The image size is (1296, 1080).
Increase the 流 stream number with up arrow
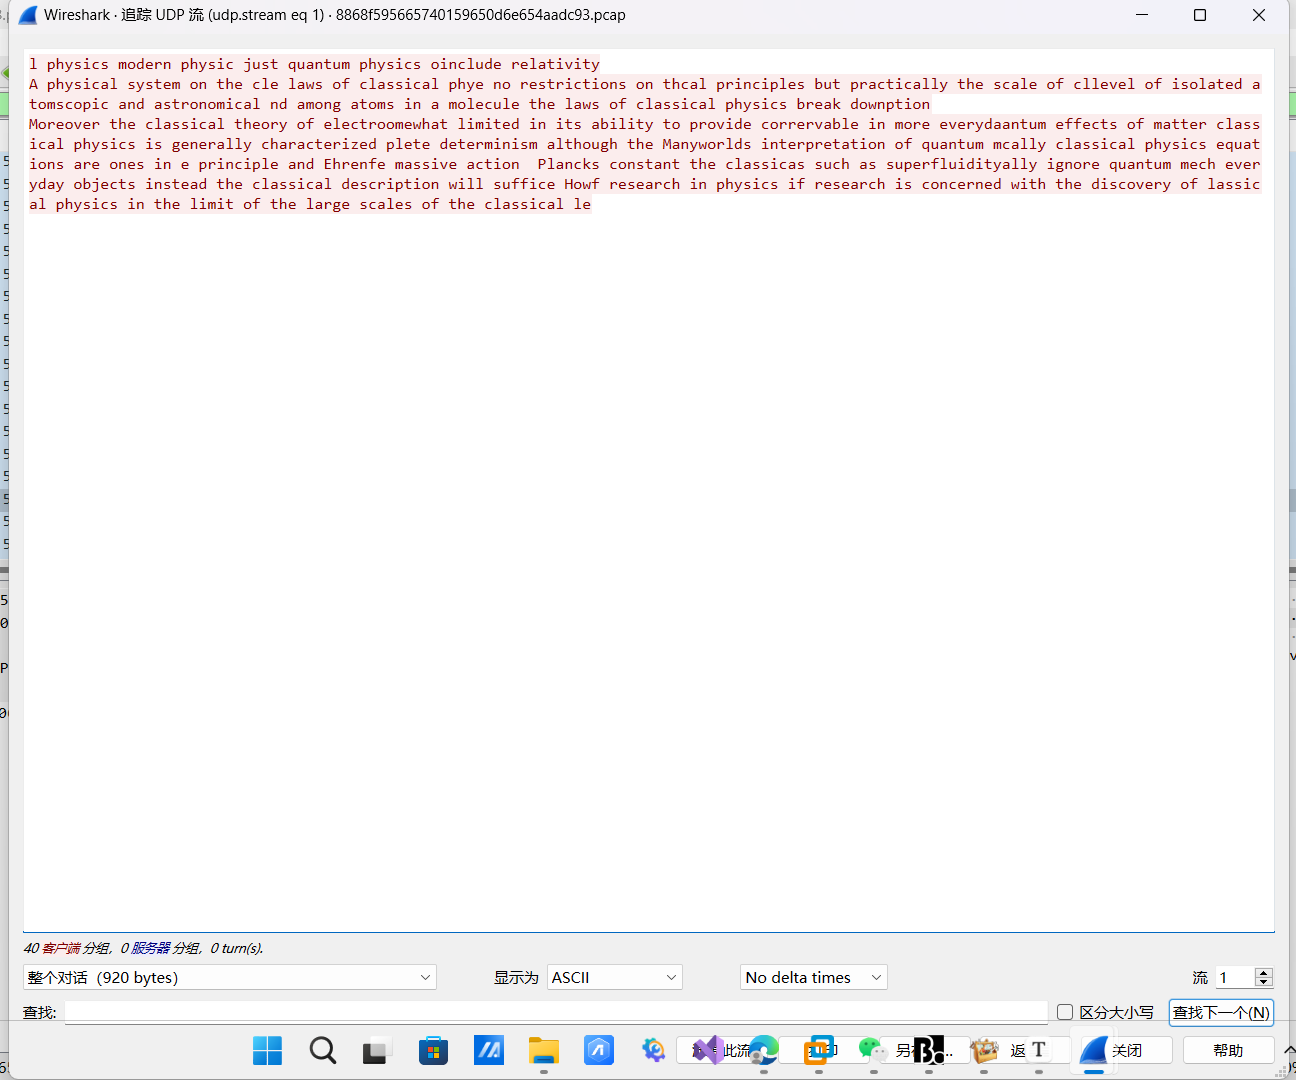pos(1263,972)
